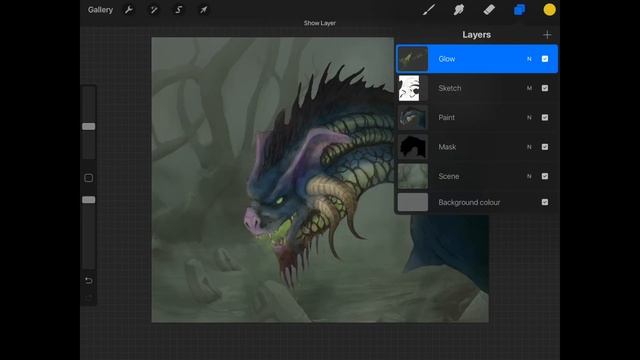Undo the last action with sidebar arrow
Screen dimensions: 640x360
(89, 280)
